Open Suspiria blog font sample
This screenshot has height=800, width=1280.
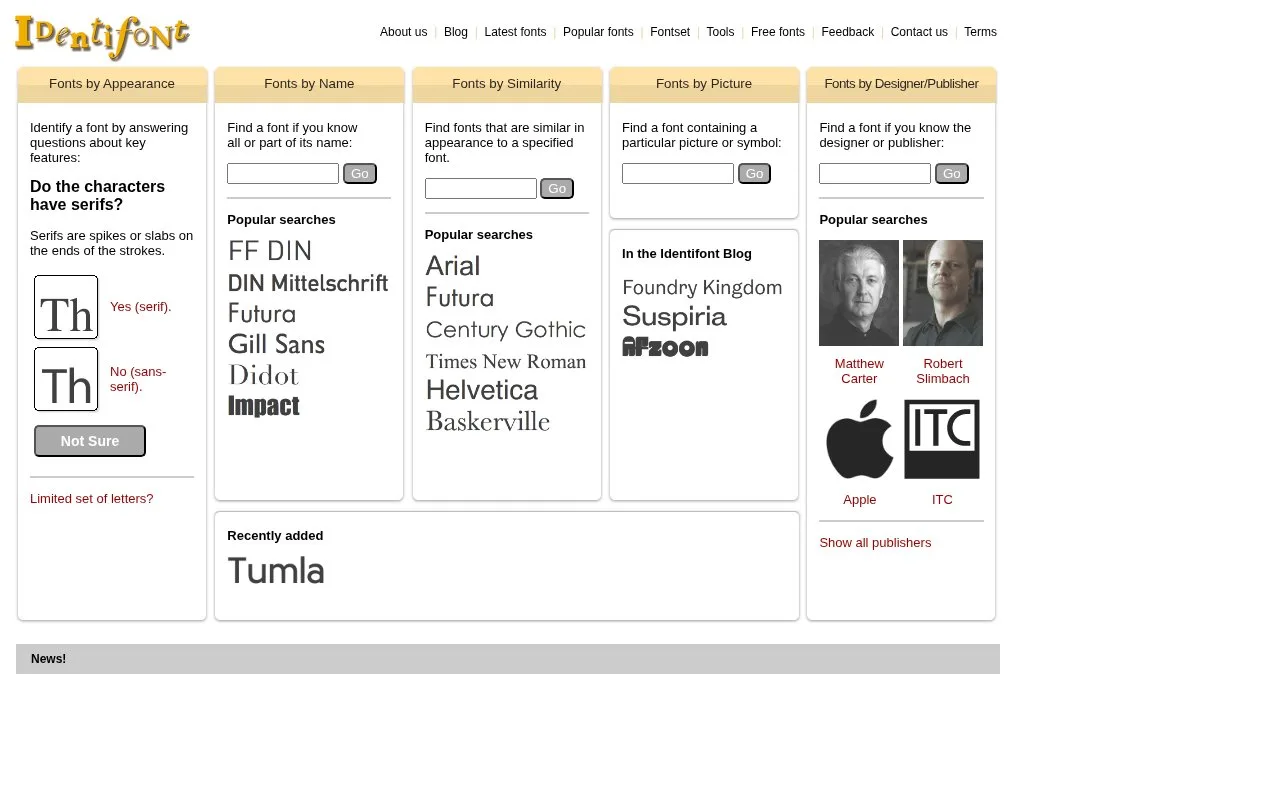675,317
